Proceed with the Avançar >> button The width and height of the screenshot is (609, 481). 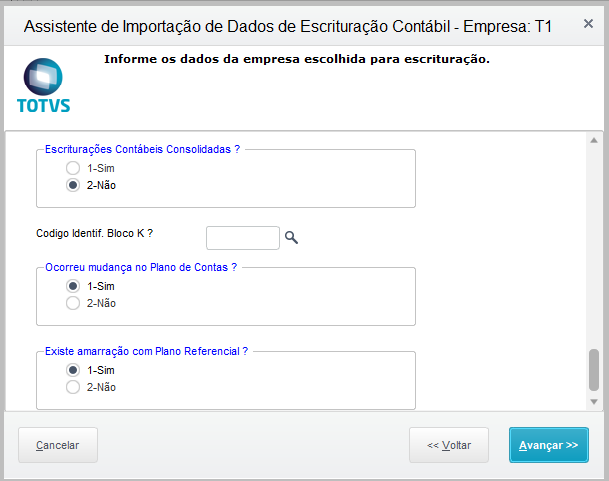[x=548, y=445]
